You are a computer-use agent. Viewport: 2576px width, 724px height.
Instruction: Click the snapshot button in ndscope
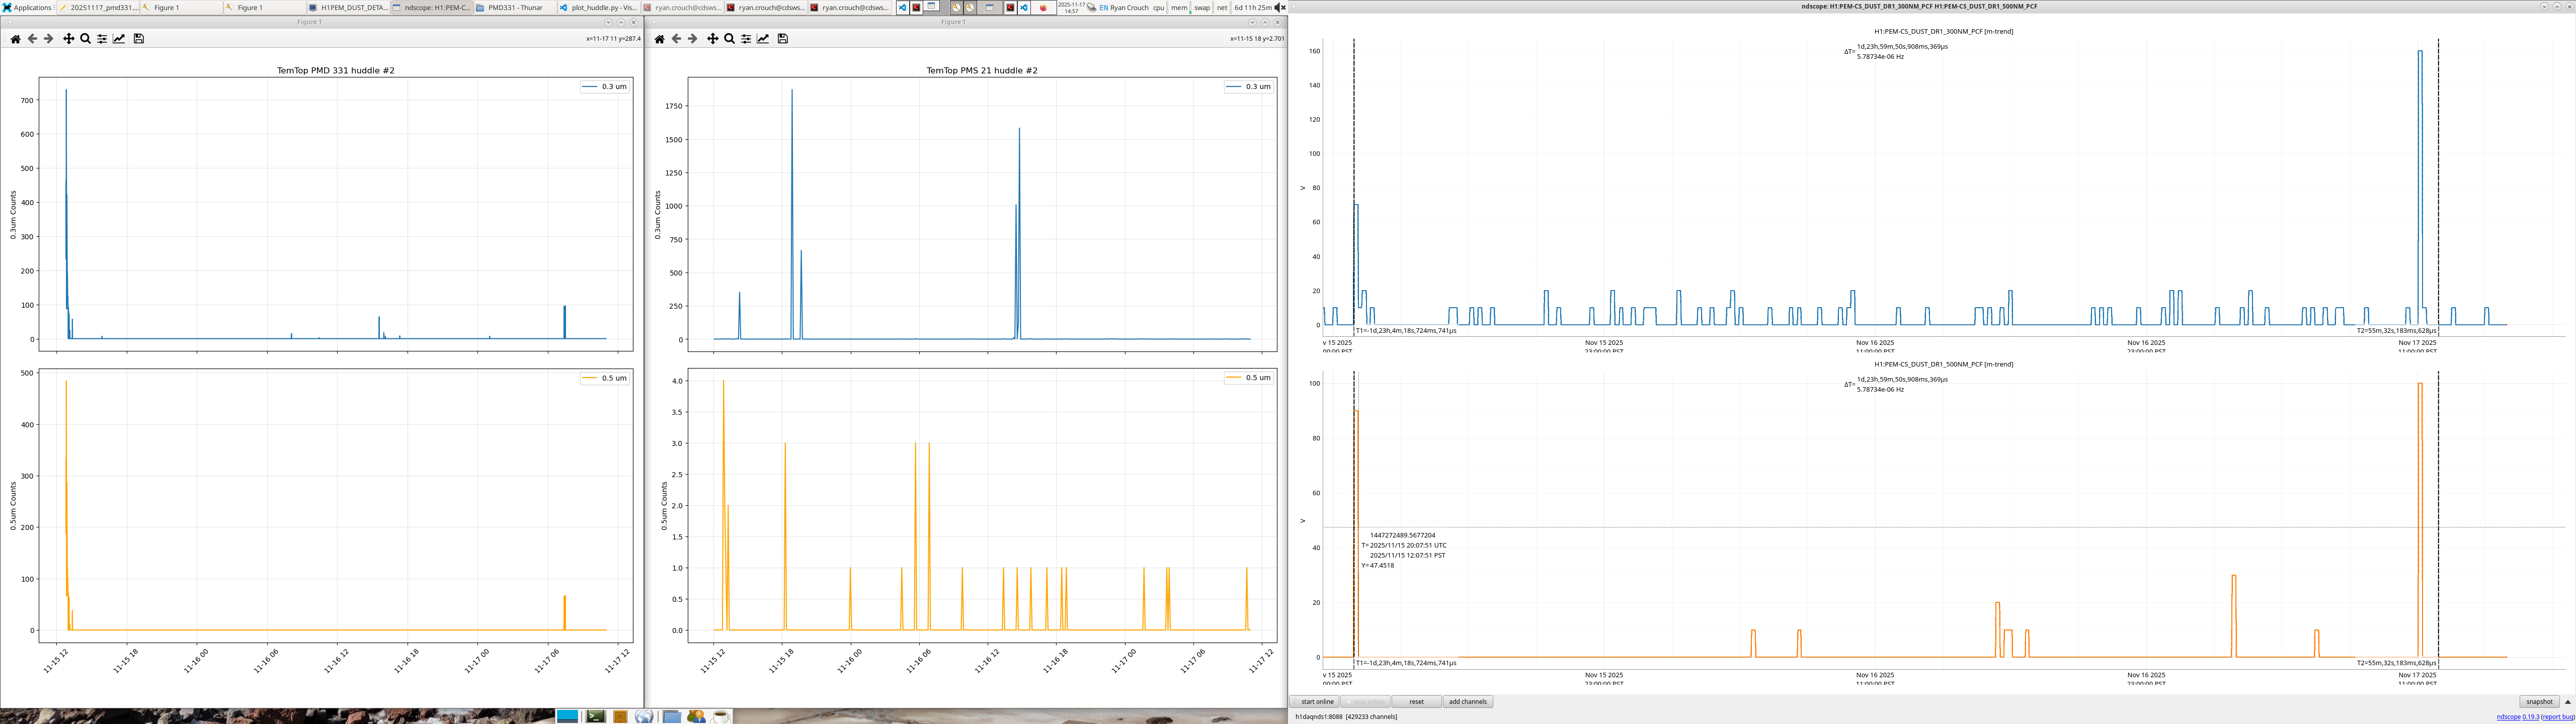[2539, 702]
